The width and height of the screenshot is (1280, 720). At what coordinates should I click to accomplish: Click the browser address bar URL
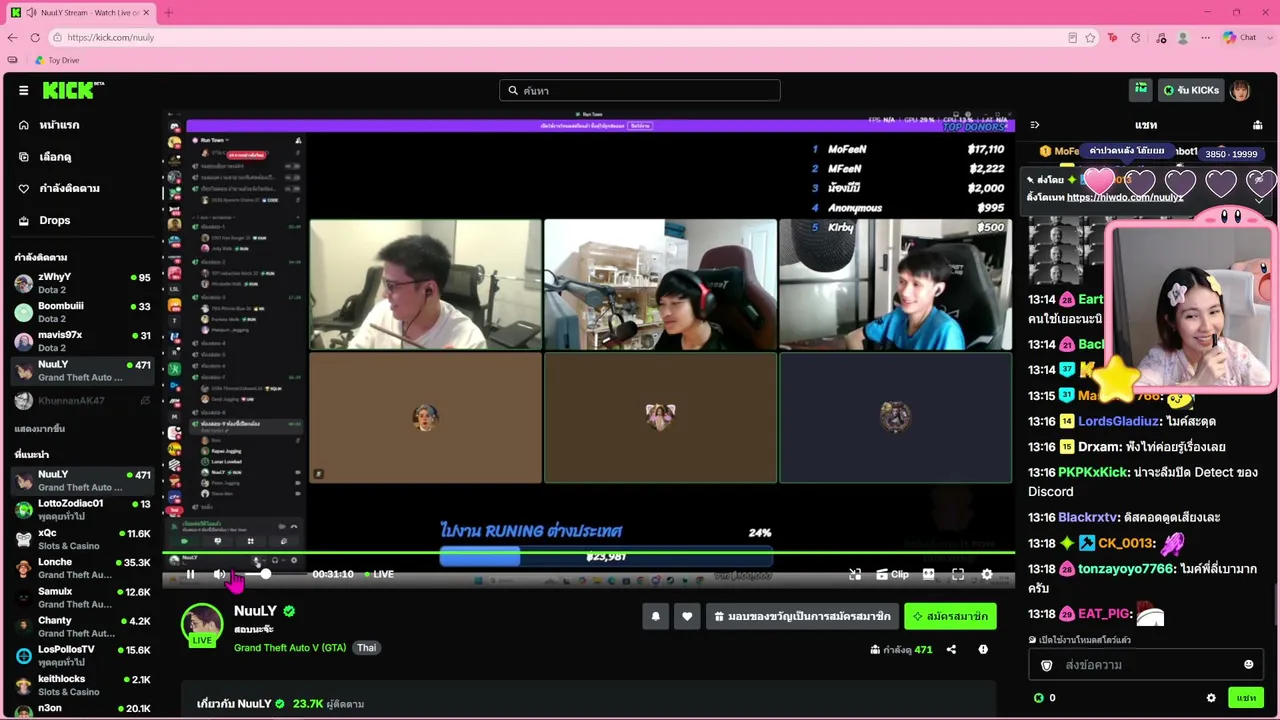[x=111, y=37]
